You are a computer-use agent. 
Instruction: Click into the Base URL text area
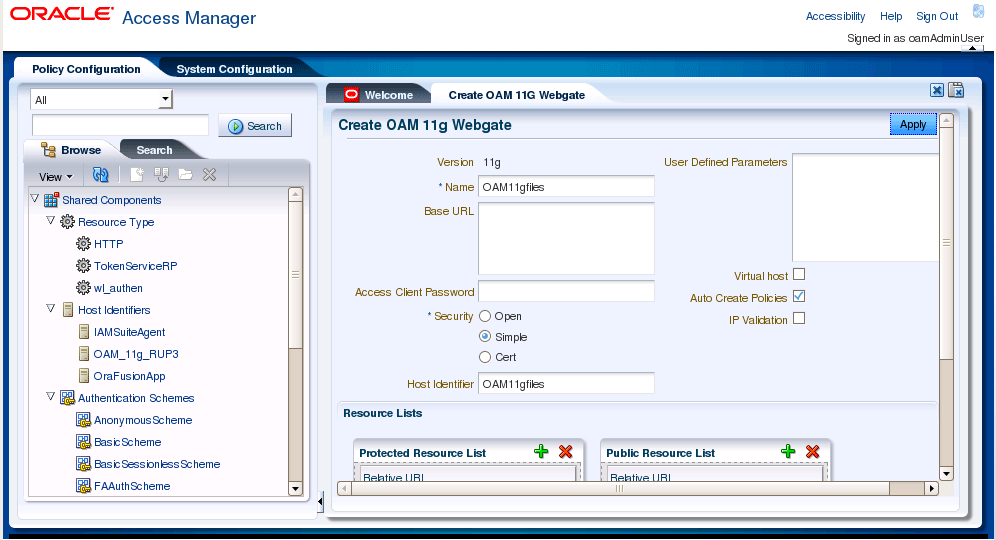coord(566,238)
